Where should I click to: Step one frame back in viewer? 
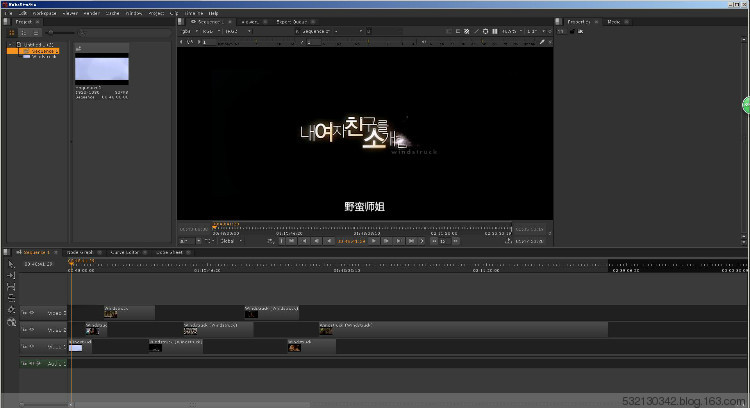317,241
